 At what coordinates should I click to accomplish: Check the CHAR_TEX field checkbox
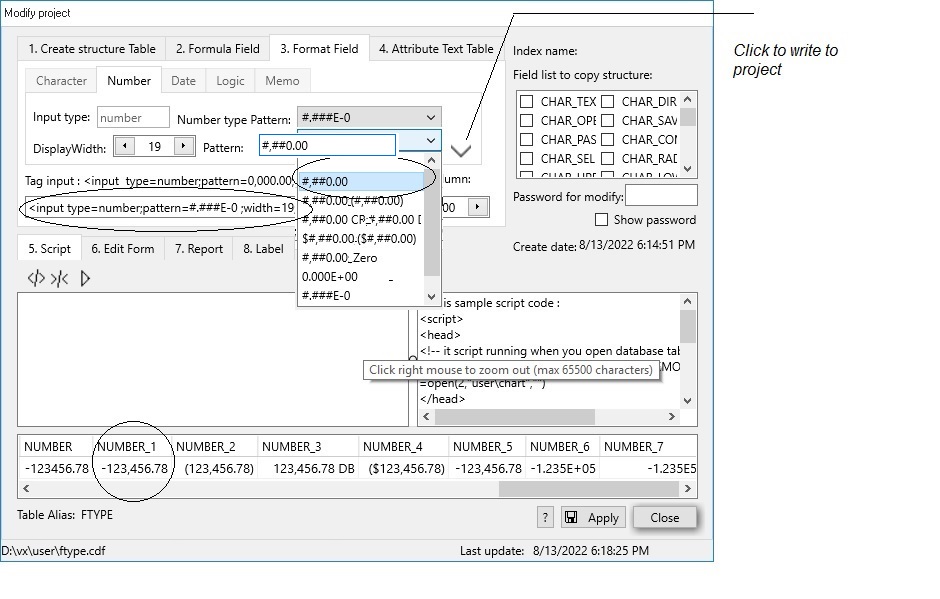pos(526,102)
